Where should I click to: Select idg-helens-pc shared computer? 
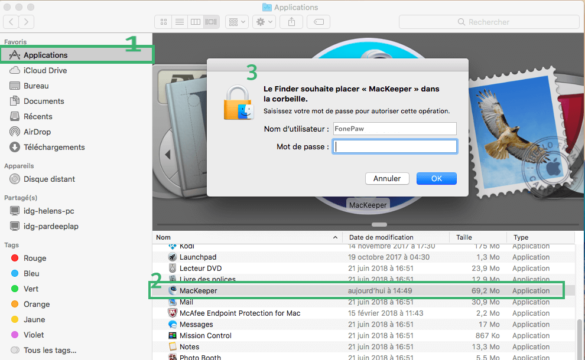coord(49,211)
